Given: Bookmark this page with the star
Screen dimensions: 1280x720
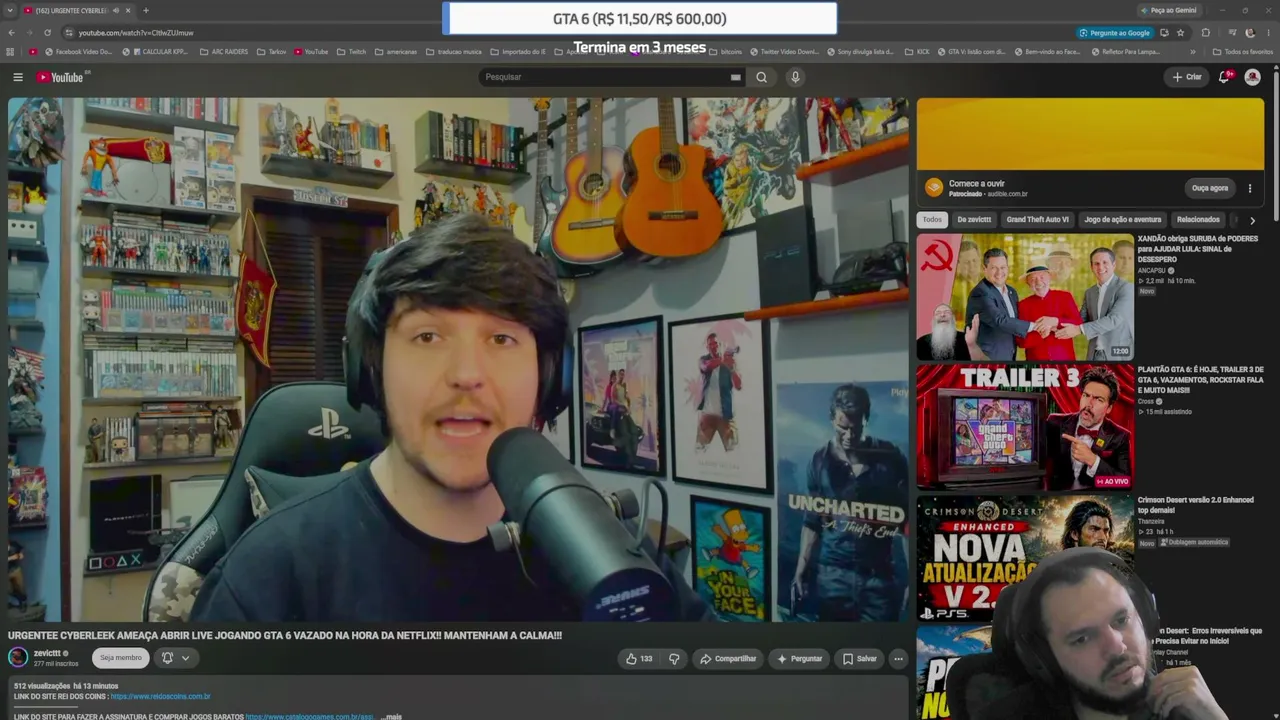Looking at the screenshot, I should tap(1181, 33).
